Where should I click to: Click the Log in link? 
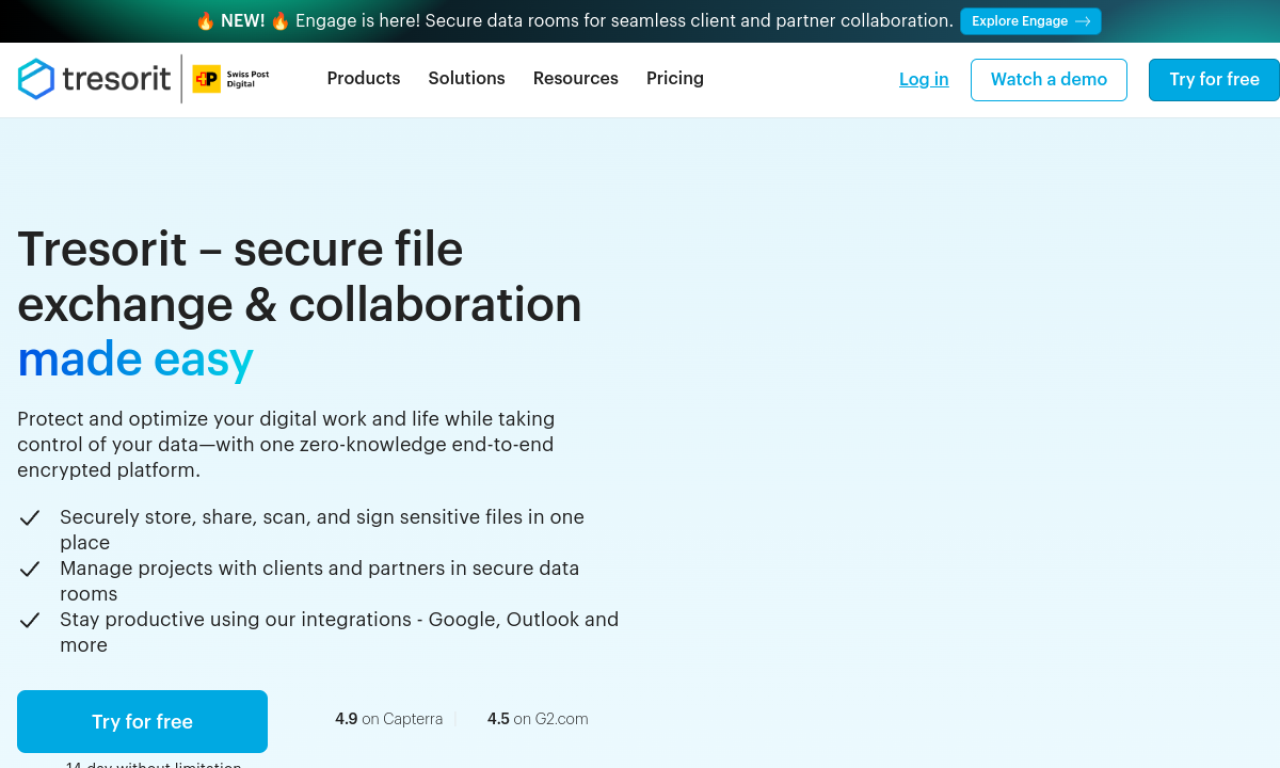pyautogui.click(x=923, y=79)
